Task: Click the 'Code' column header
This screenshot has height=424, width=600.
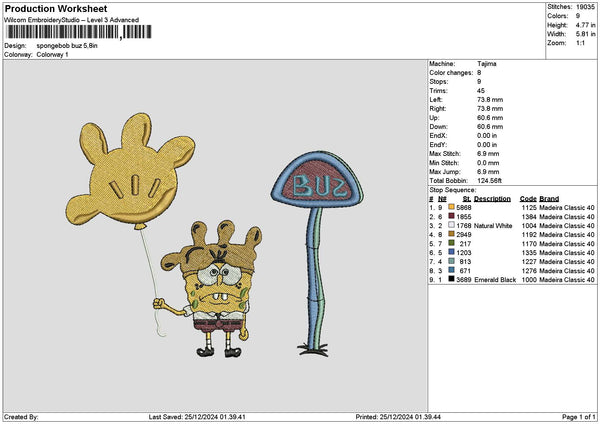Action: [528, 199]
